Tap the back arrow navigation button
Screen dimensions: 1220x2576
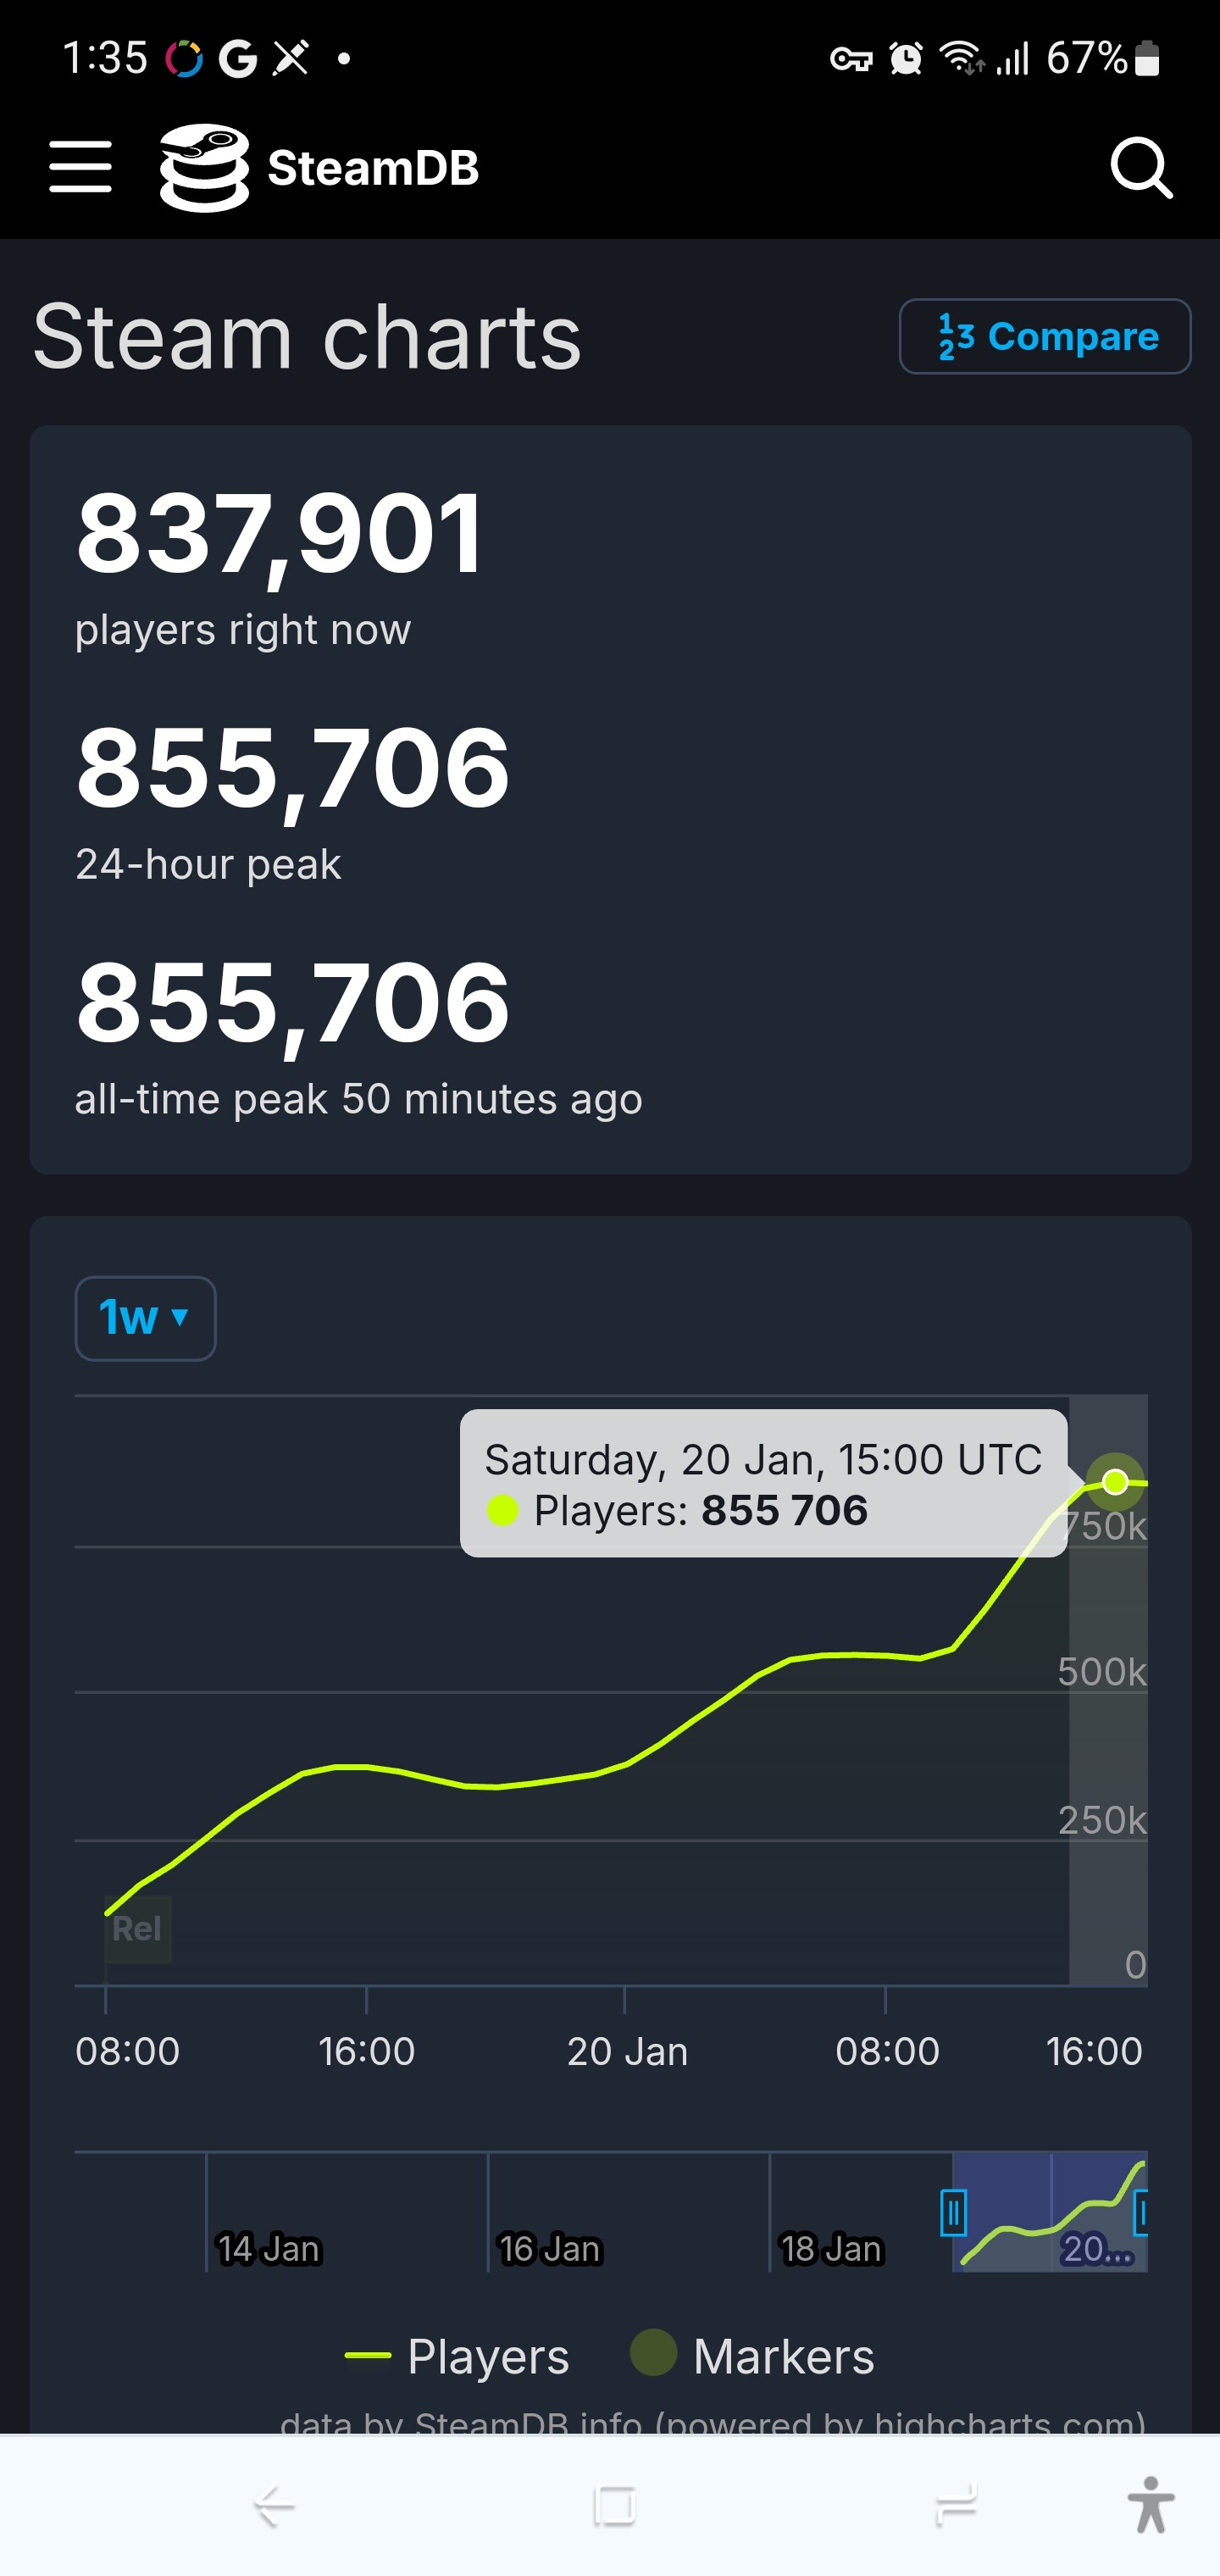(273, 2506)
